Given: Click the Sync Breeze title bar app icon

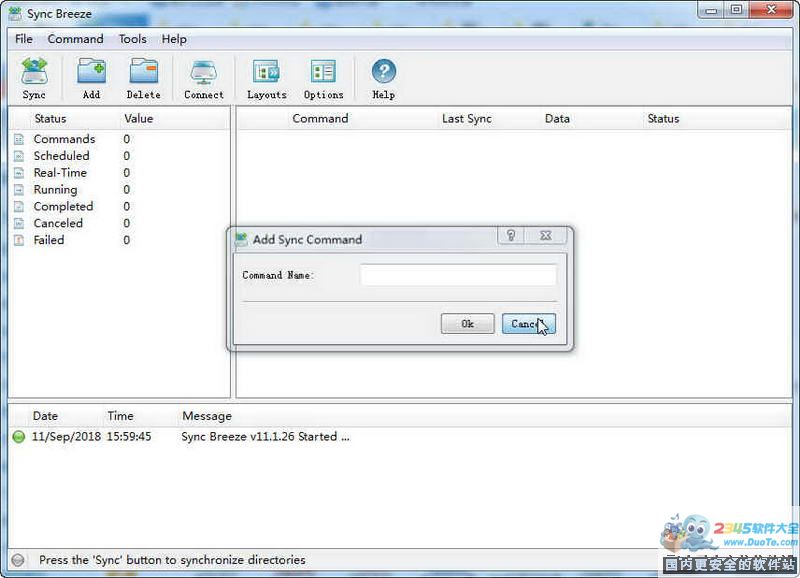Looking at the screenshot, I should point(15,13).
